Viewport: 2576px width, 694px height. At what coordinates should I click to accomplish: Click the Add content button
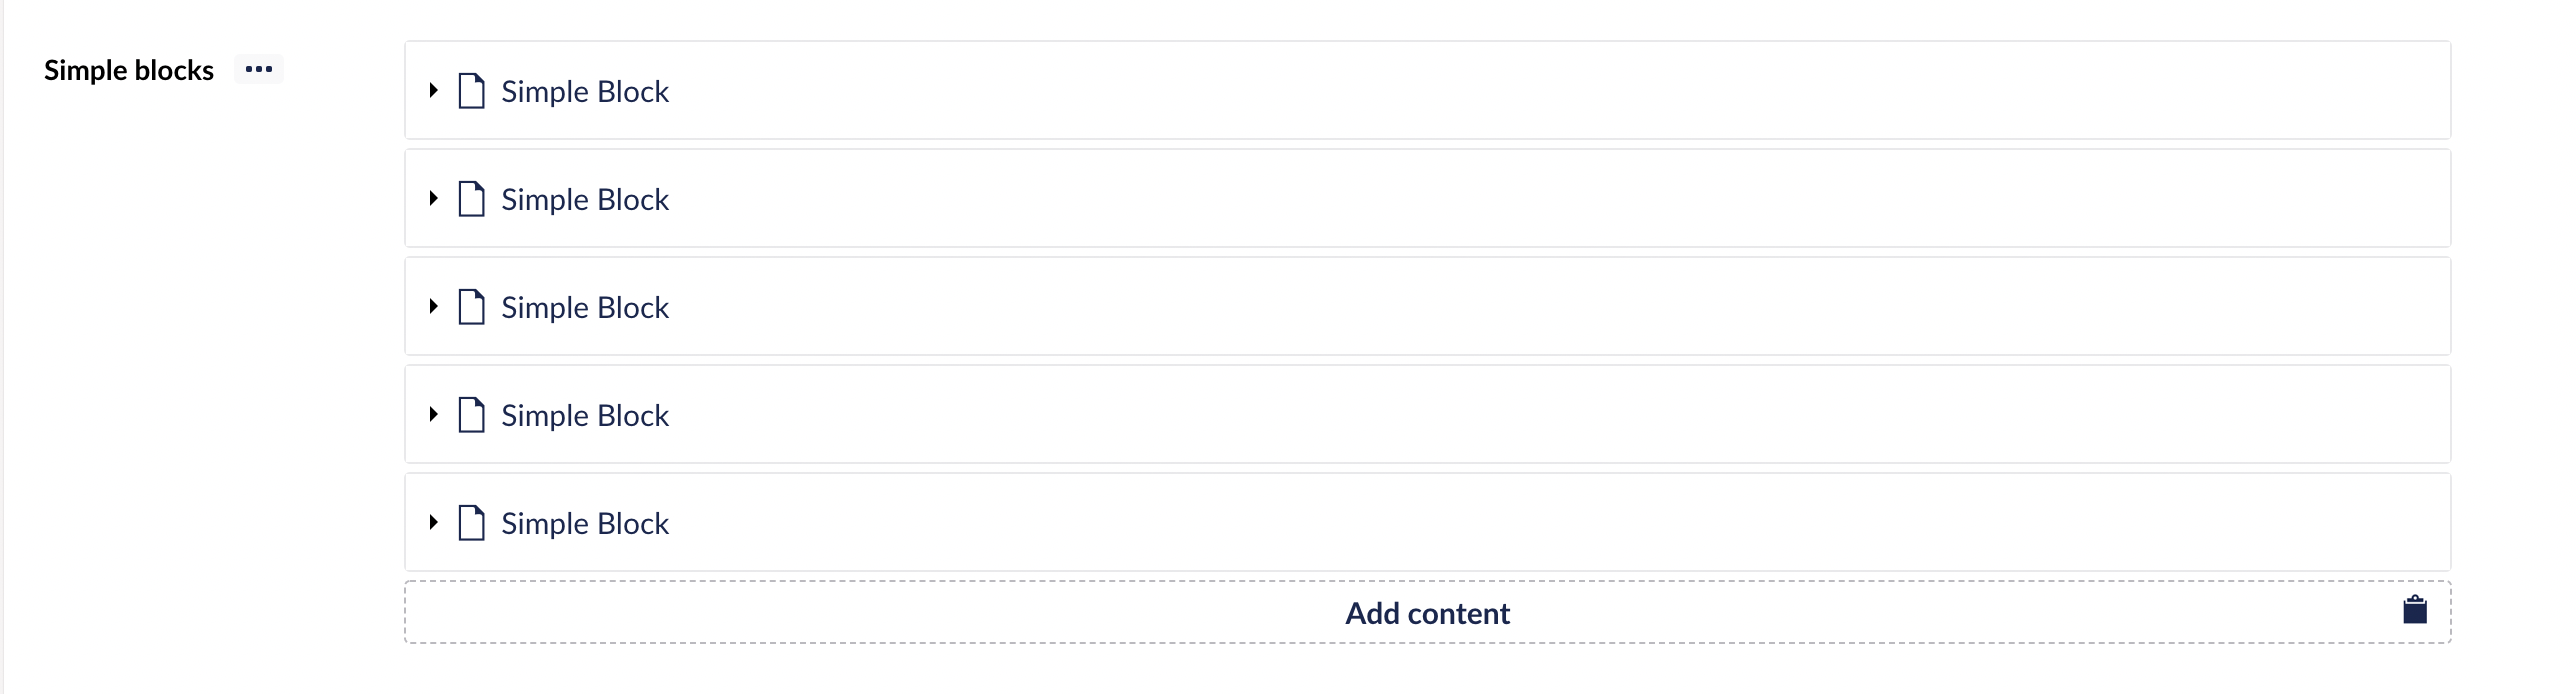(1427, 612)
